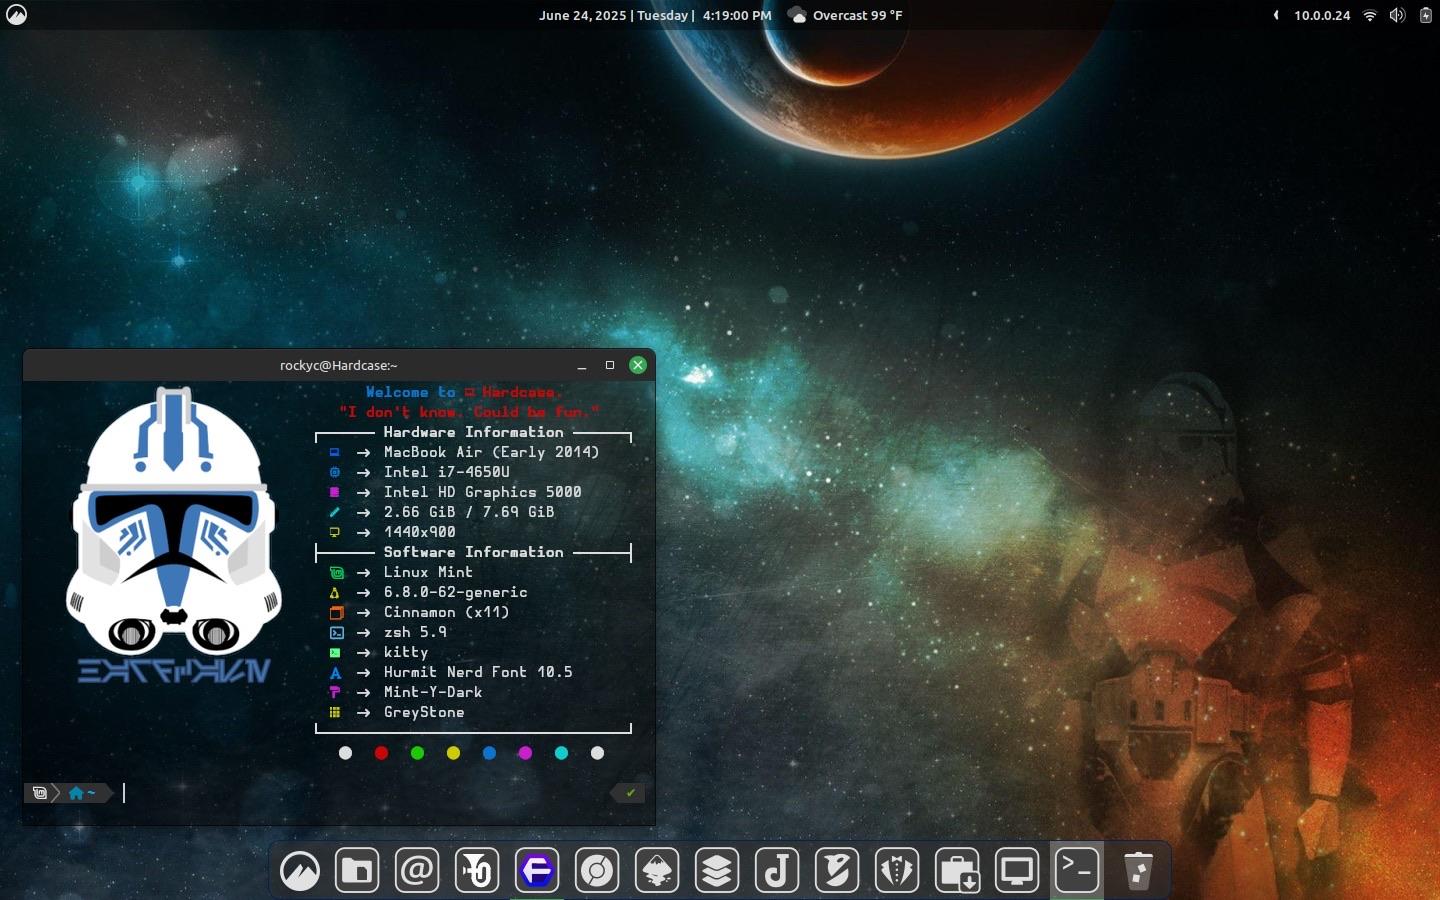Maximize the rockyc@Hardcase terminal window
This screenshot has height=900, width=1440.
point(609,365)
